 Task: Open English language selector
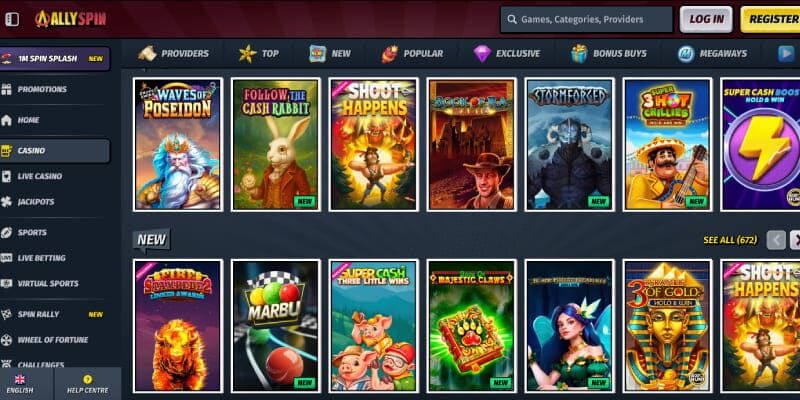click(20, 384)
